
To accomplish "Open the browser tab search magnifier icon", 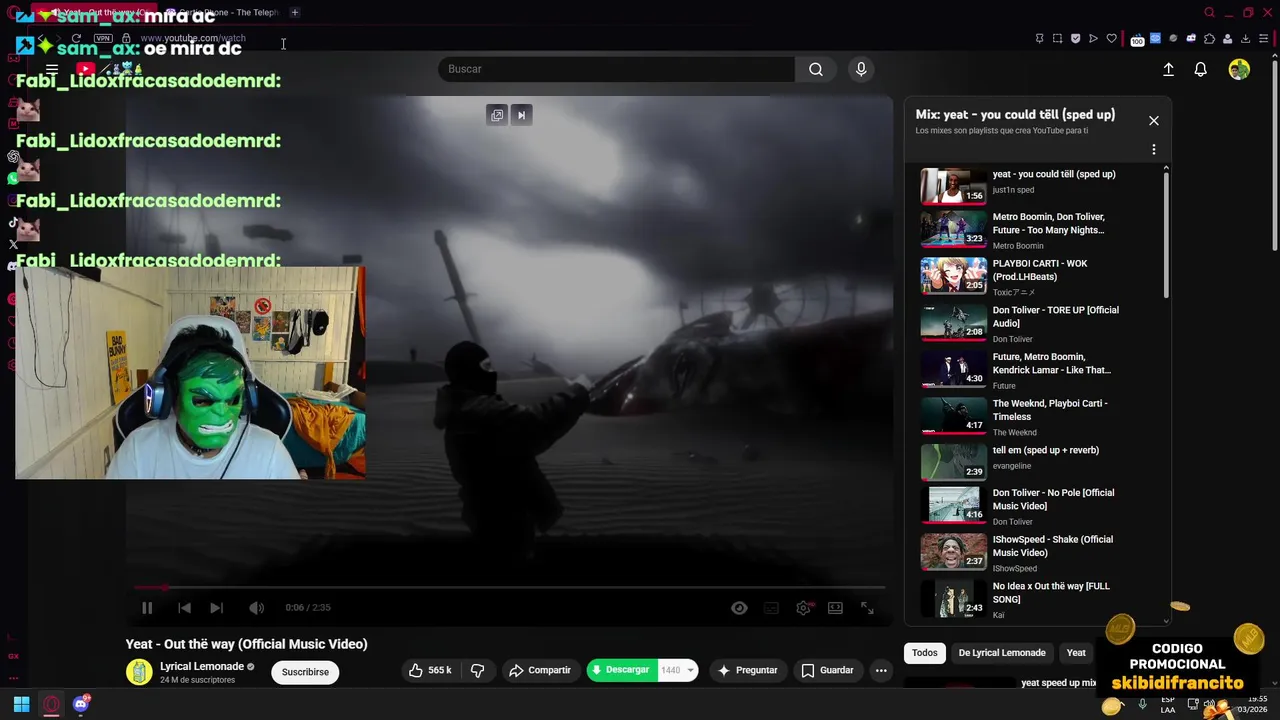I will (x=1209, y=12).
